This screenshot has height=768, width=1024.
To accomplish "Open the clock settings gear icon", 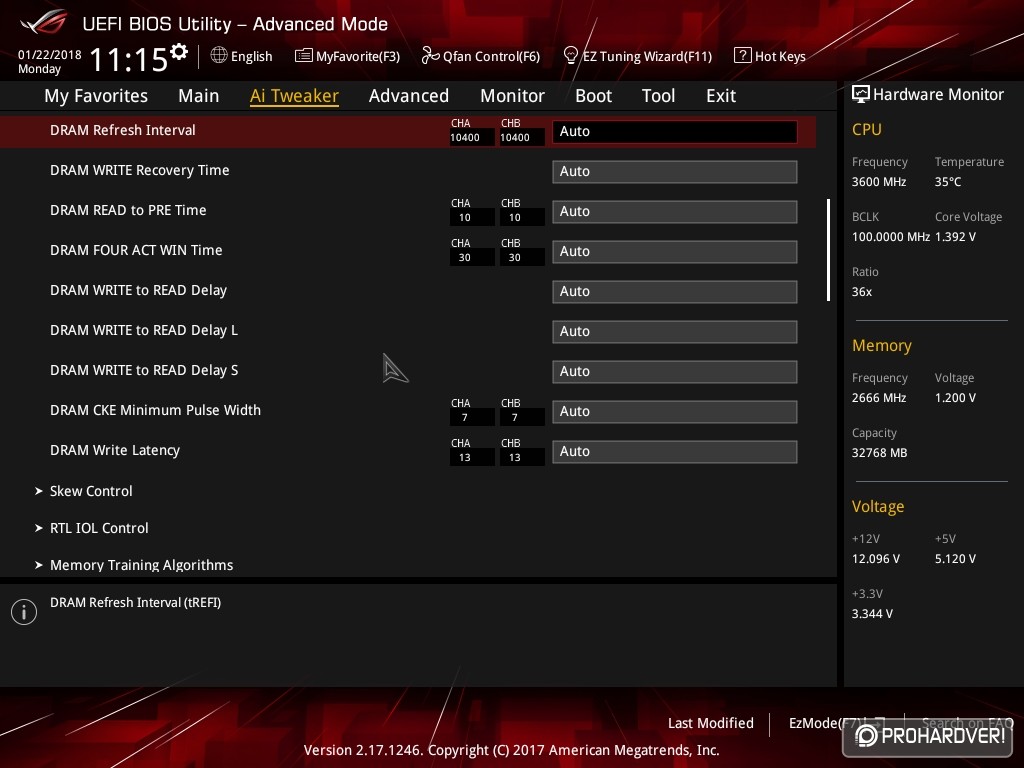I will 179,52.
